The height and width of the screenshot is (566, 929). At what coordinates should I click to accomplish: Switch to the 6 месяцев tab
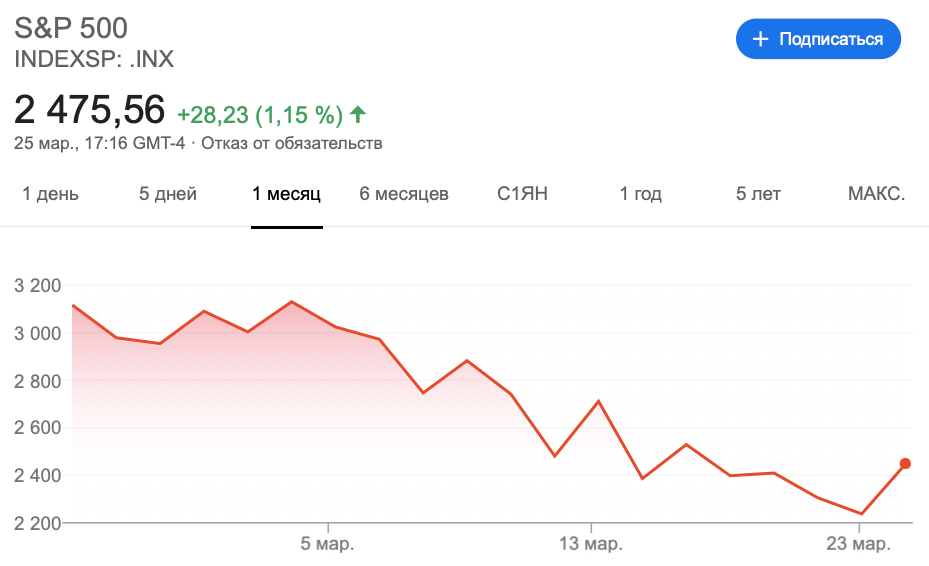(404, 194)
